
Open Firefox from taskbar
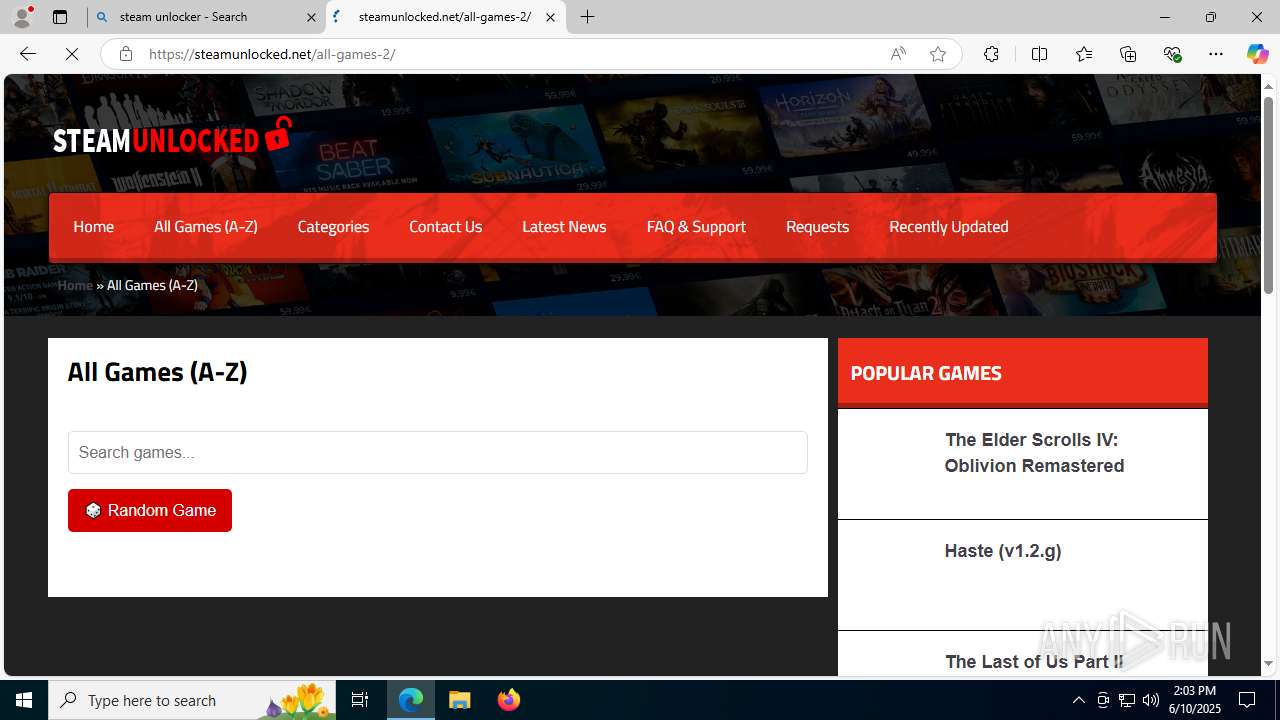click(508, 700)
